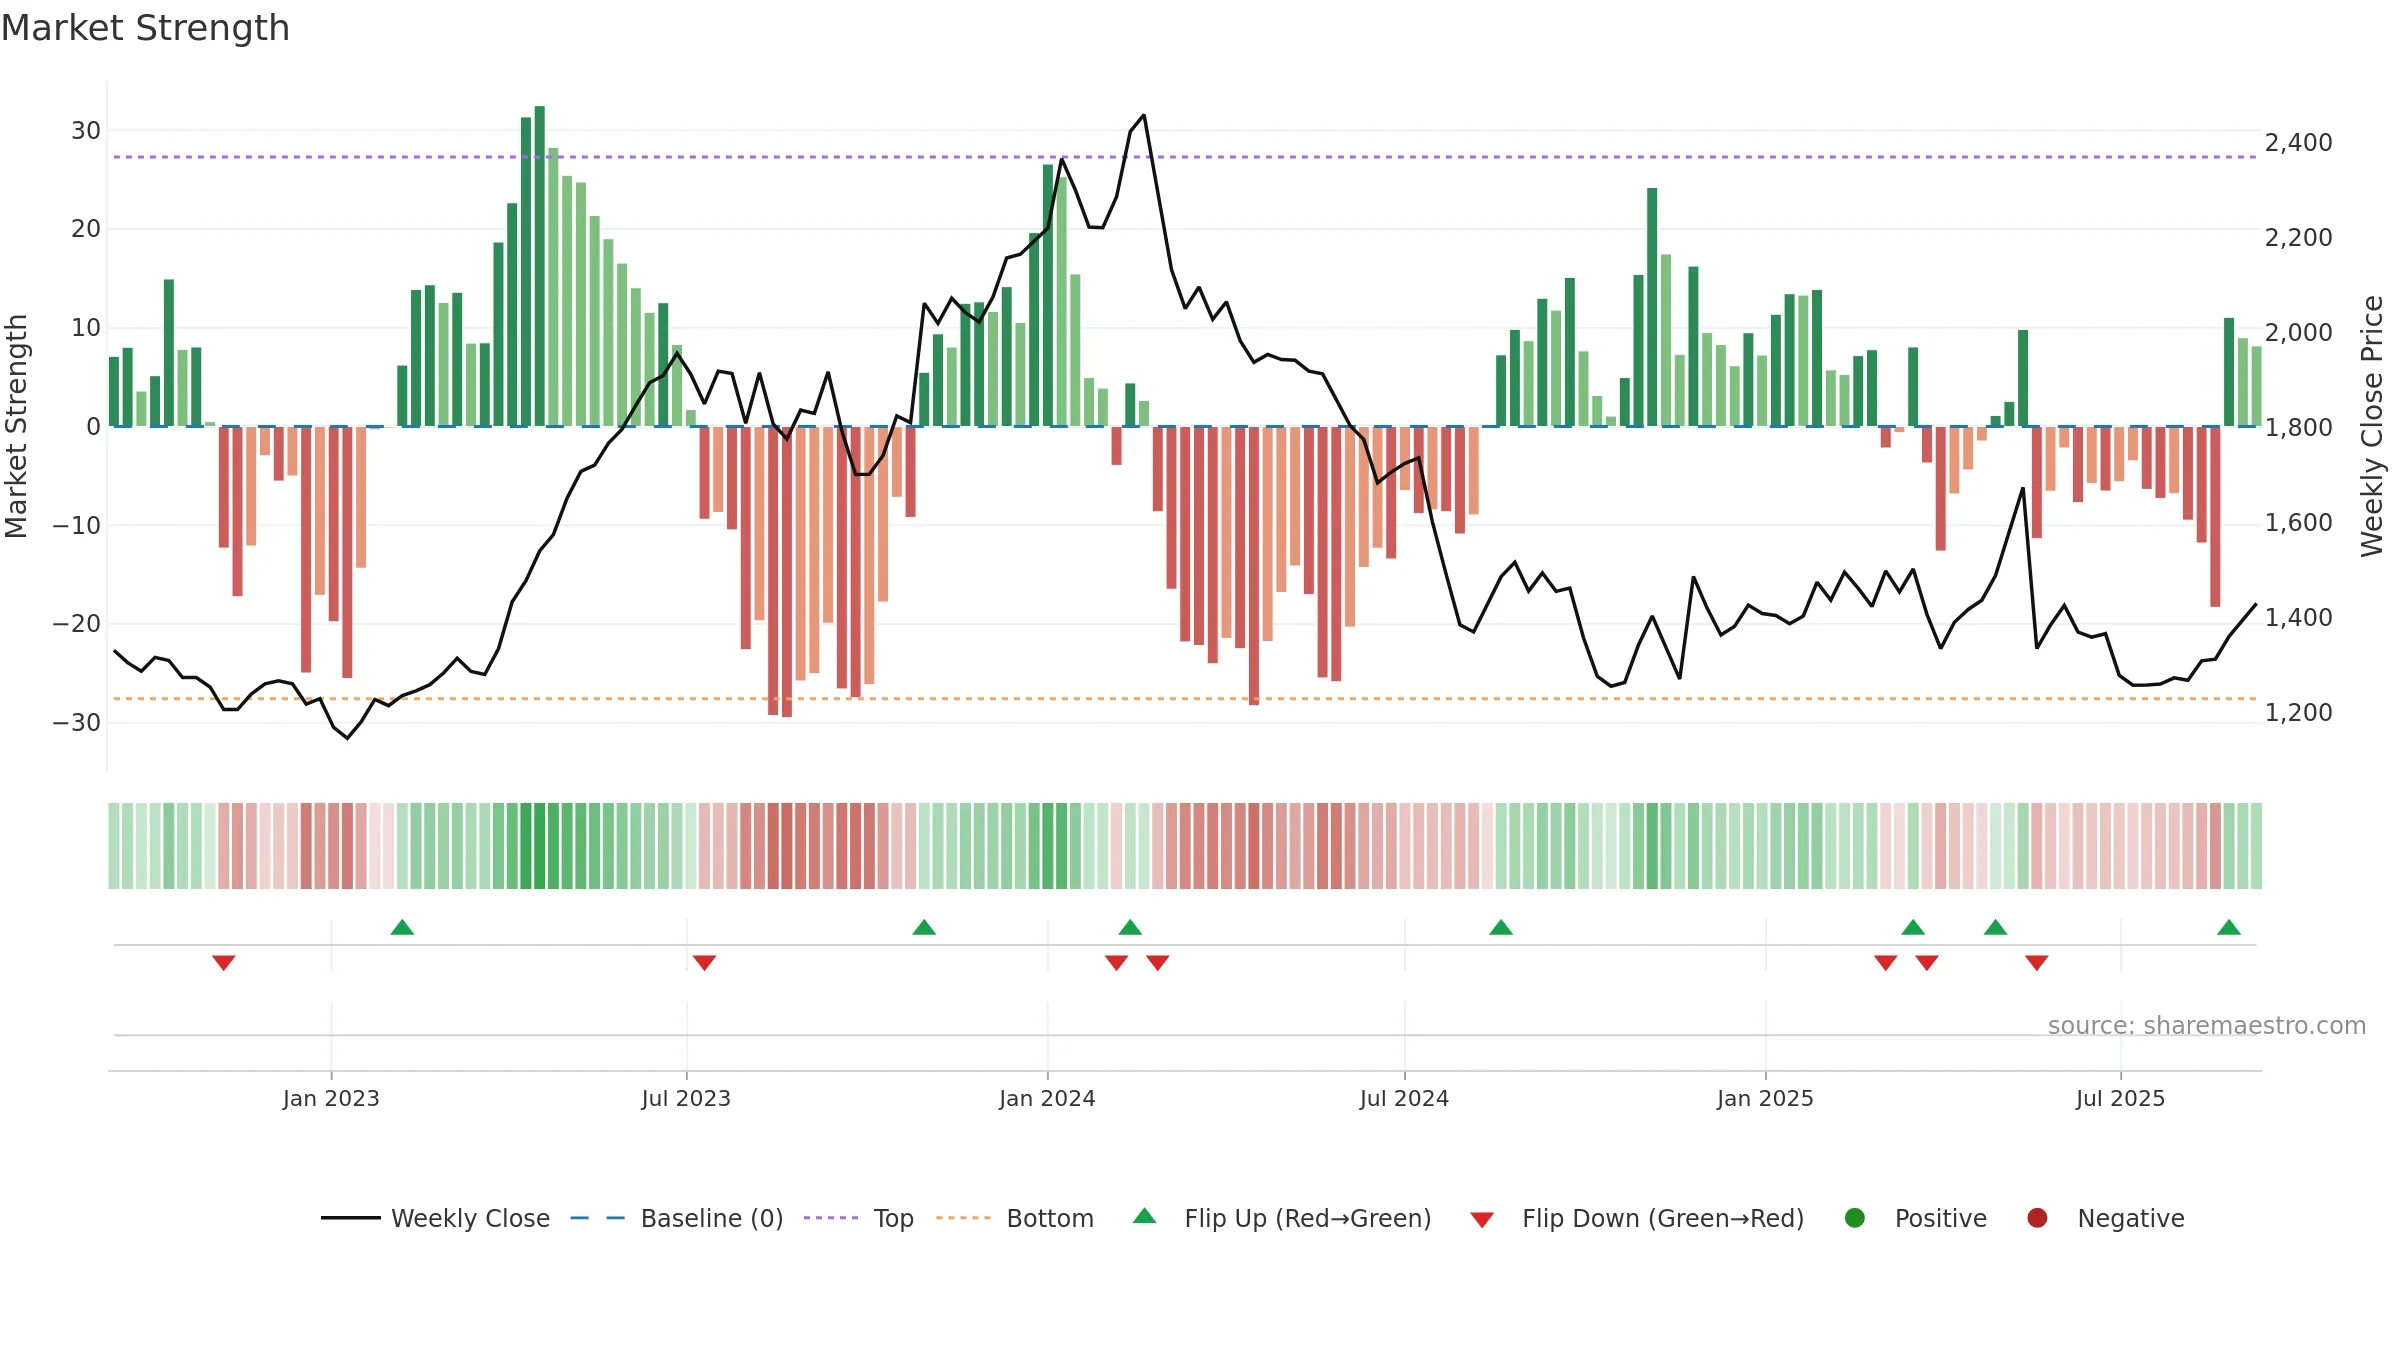Click the 2,400 price tick on the right axis

2299,143
